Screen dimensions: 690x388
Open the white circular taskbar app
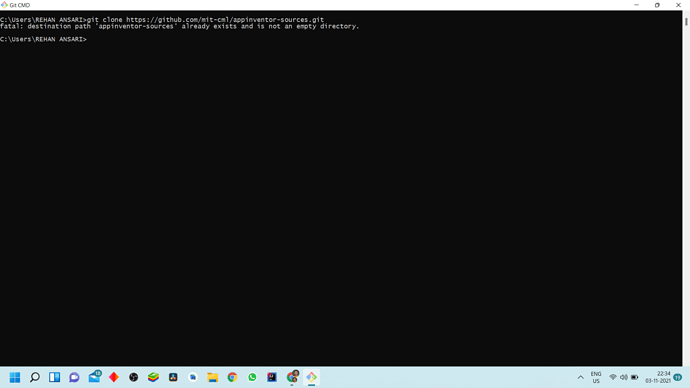193,377
